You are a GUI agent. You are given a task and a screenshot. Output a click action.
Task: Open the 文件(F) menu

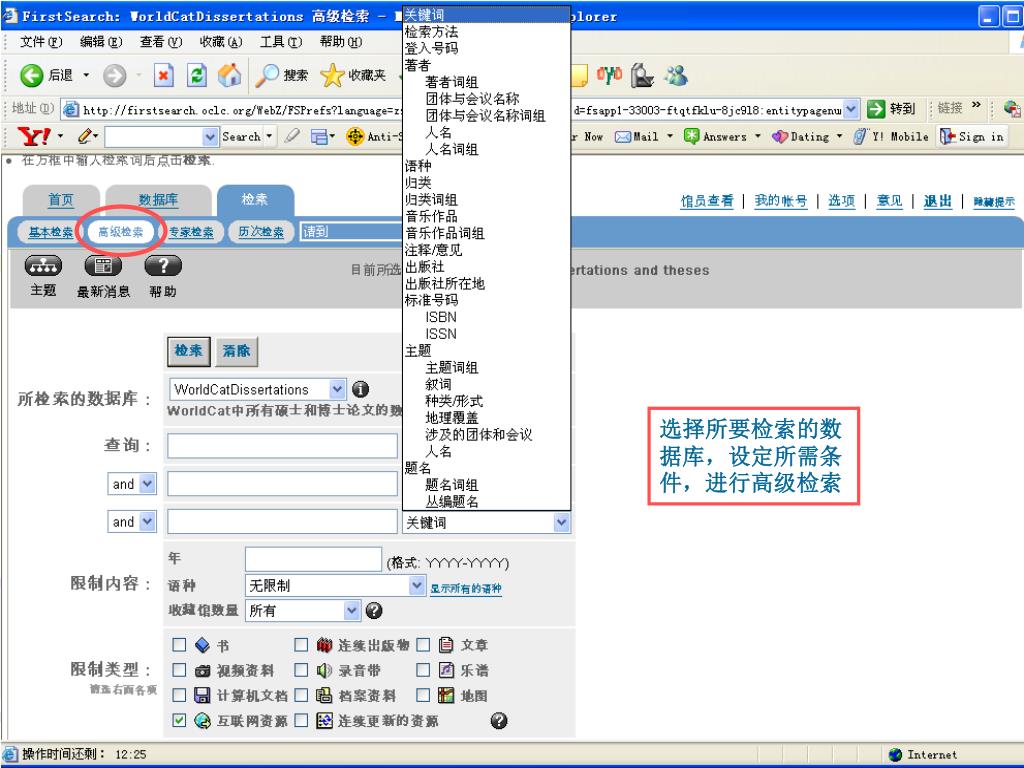click(40, 42)
